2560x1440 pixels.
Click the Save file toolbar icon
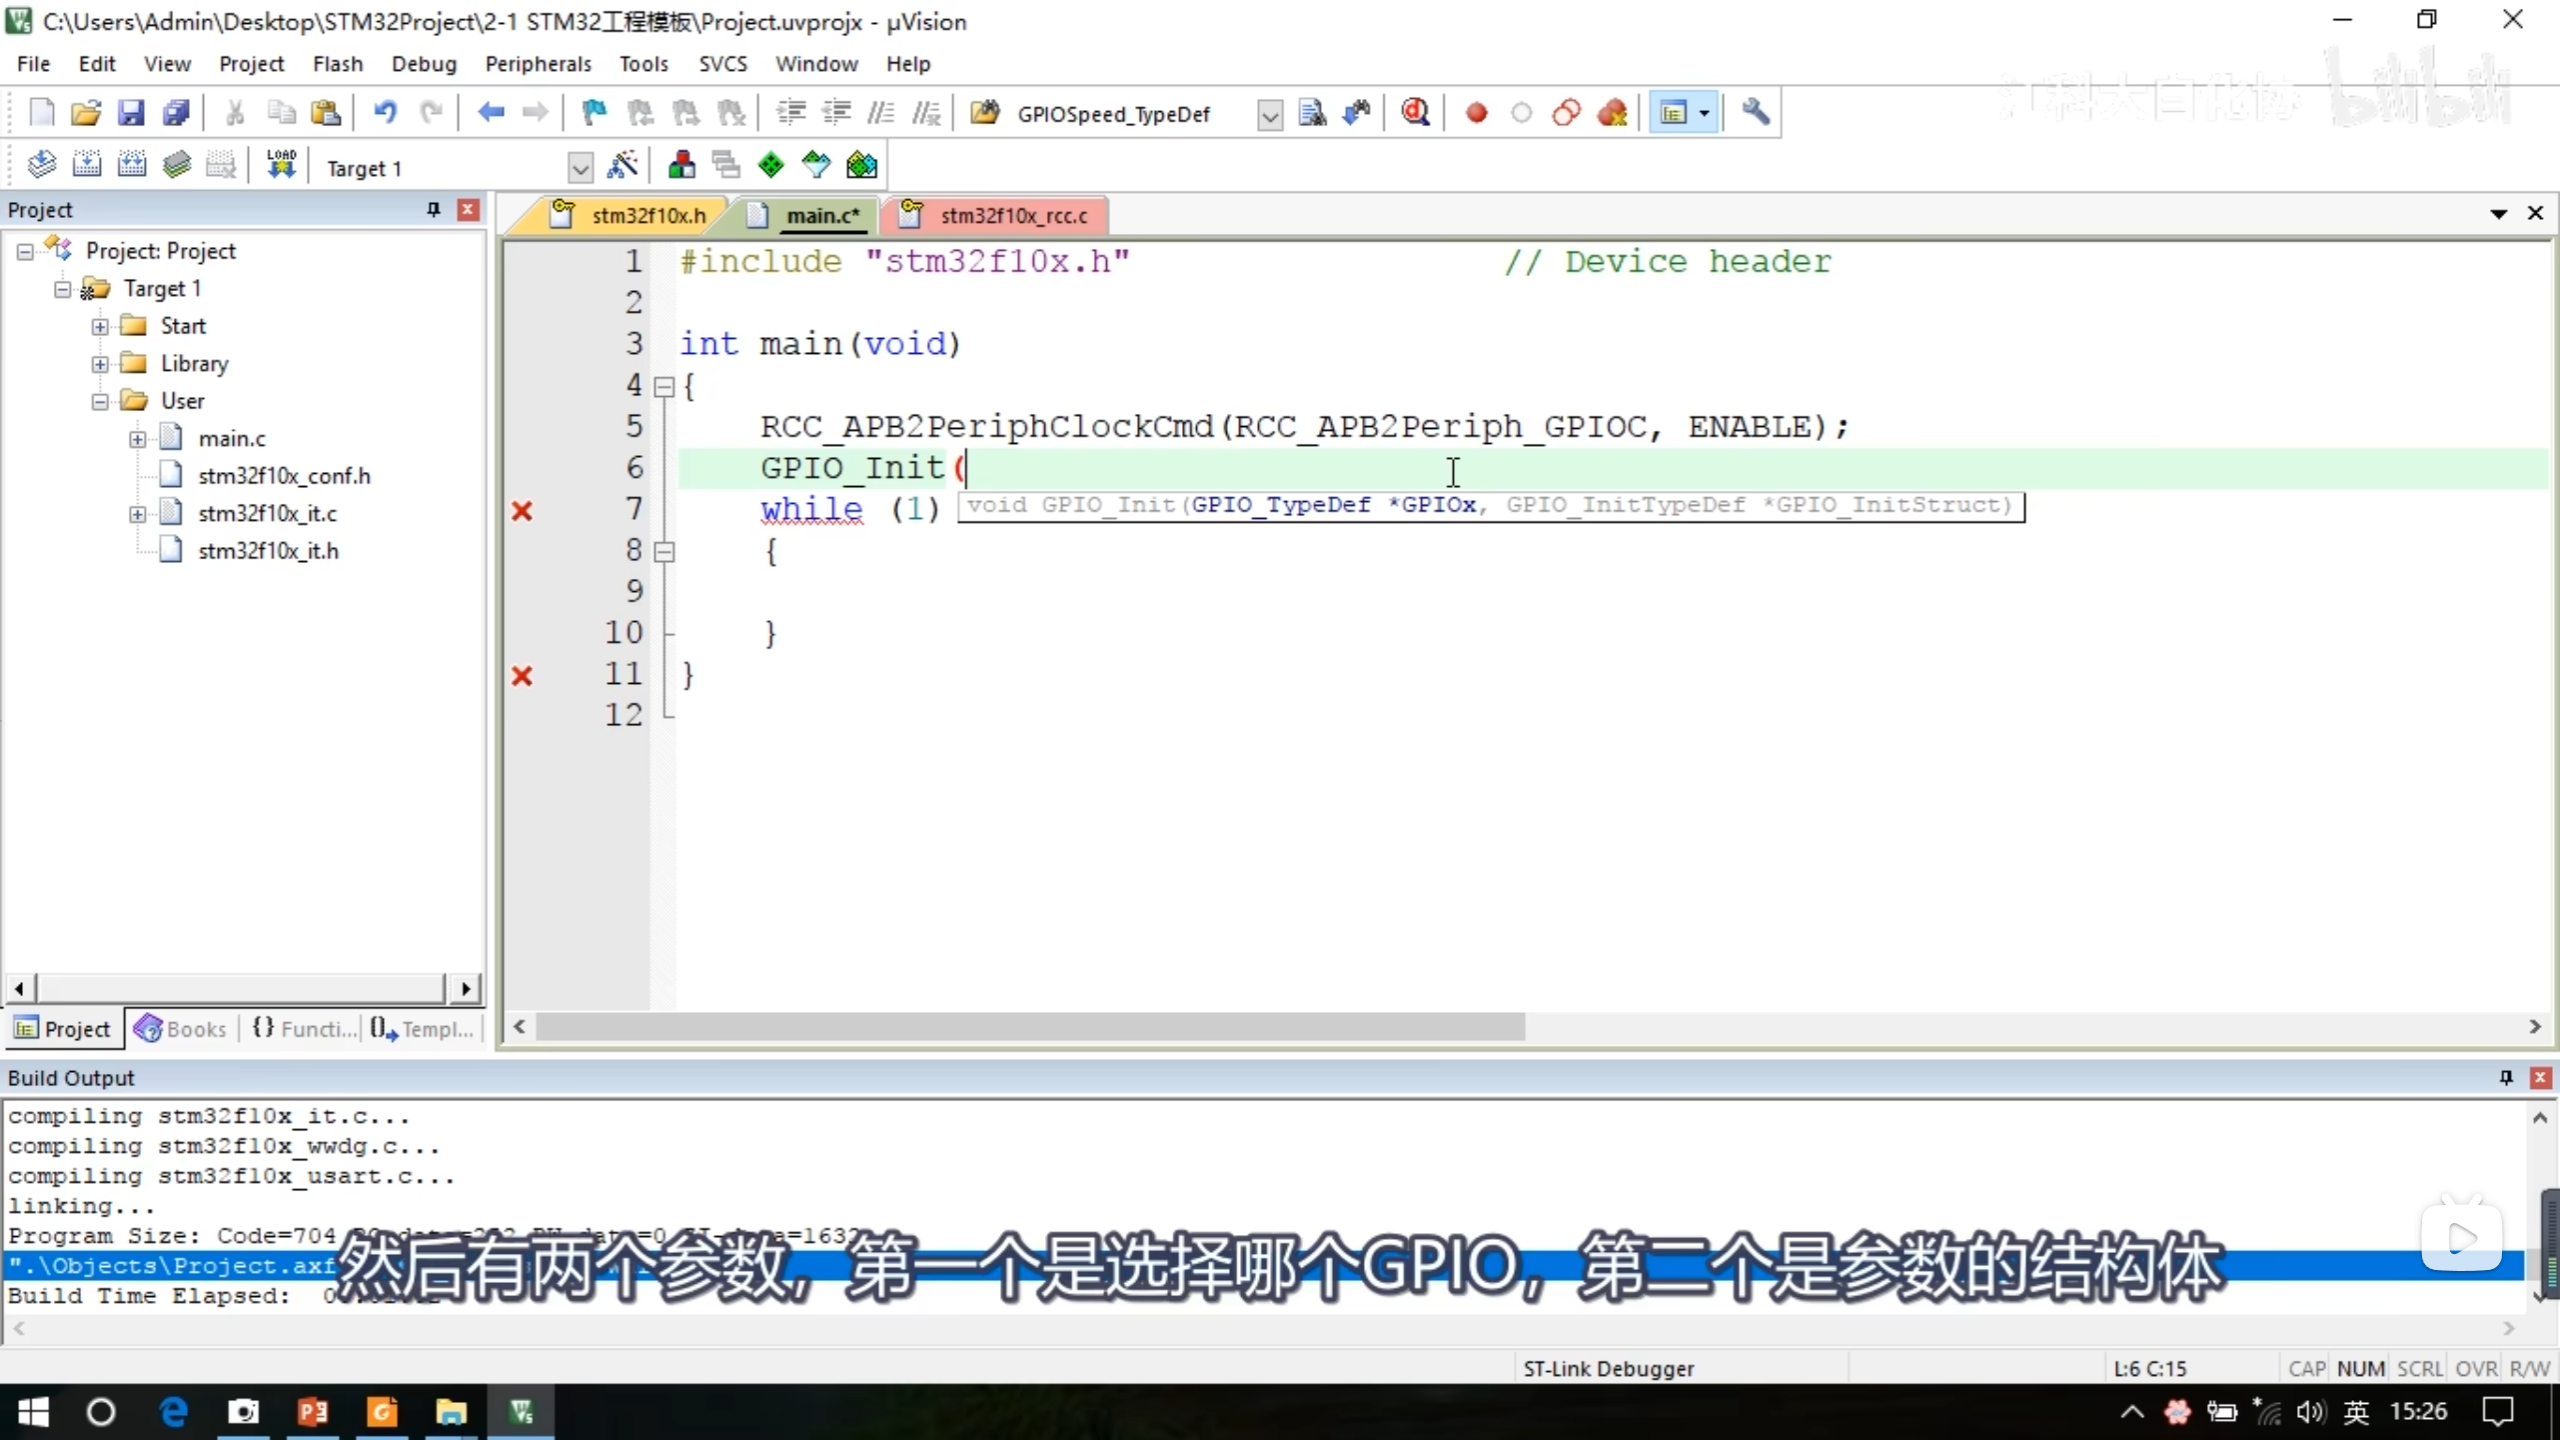coord(131,113)
